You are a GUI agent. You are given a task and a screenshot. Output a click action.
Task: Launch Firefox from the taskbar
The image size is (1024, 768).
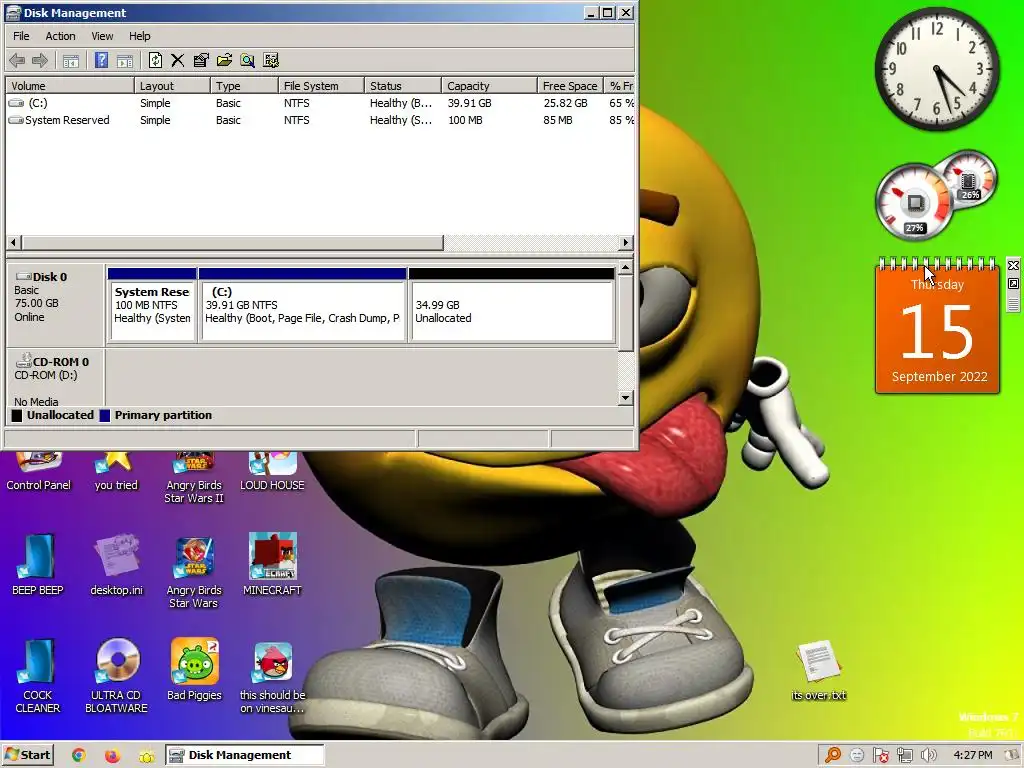coord(112,756)
